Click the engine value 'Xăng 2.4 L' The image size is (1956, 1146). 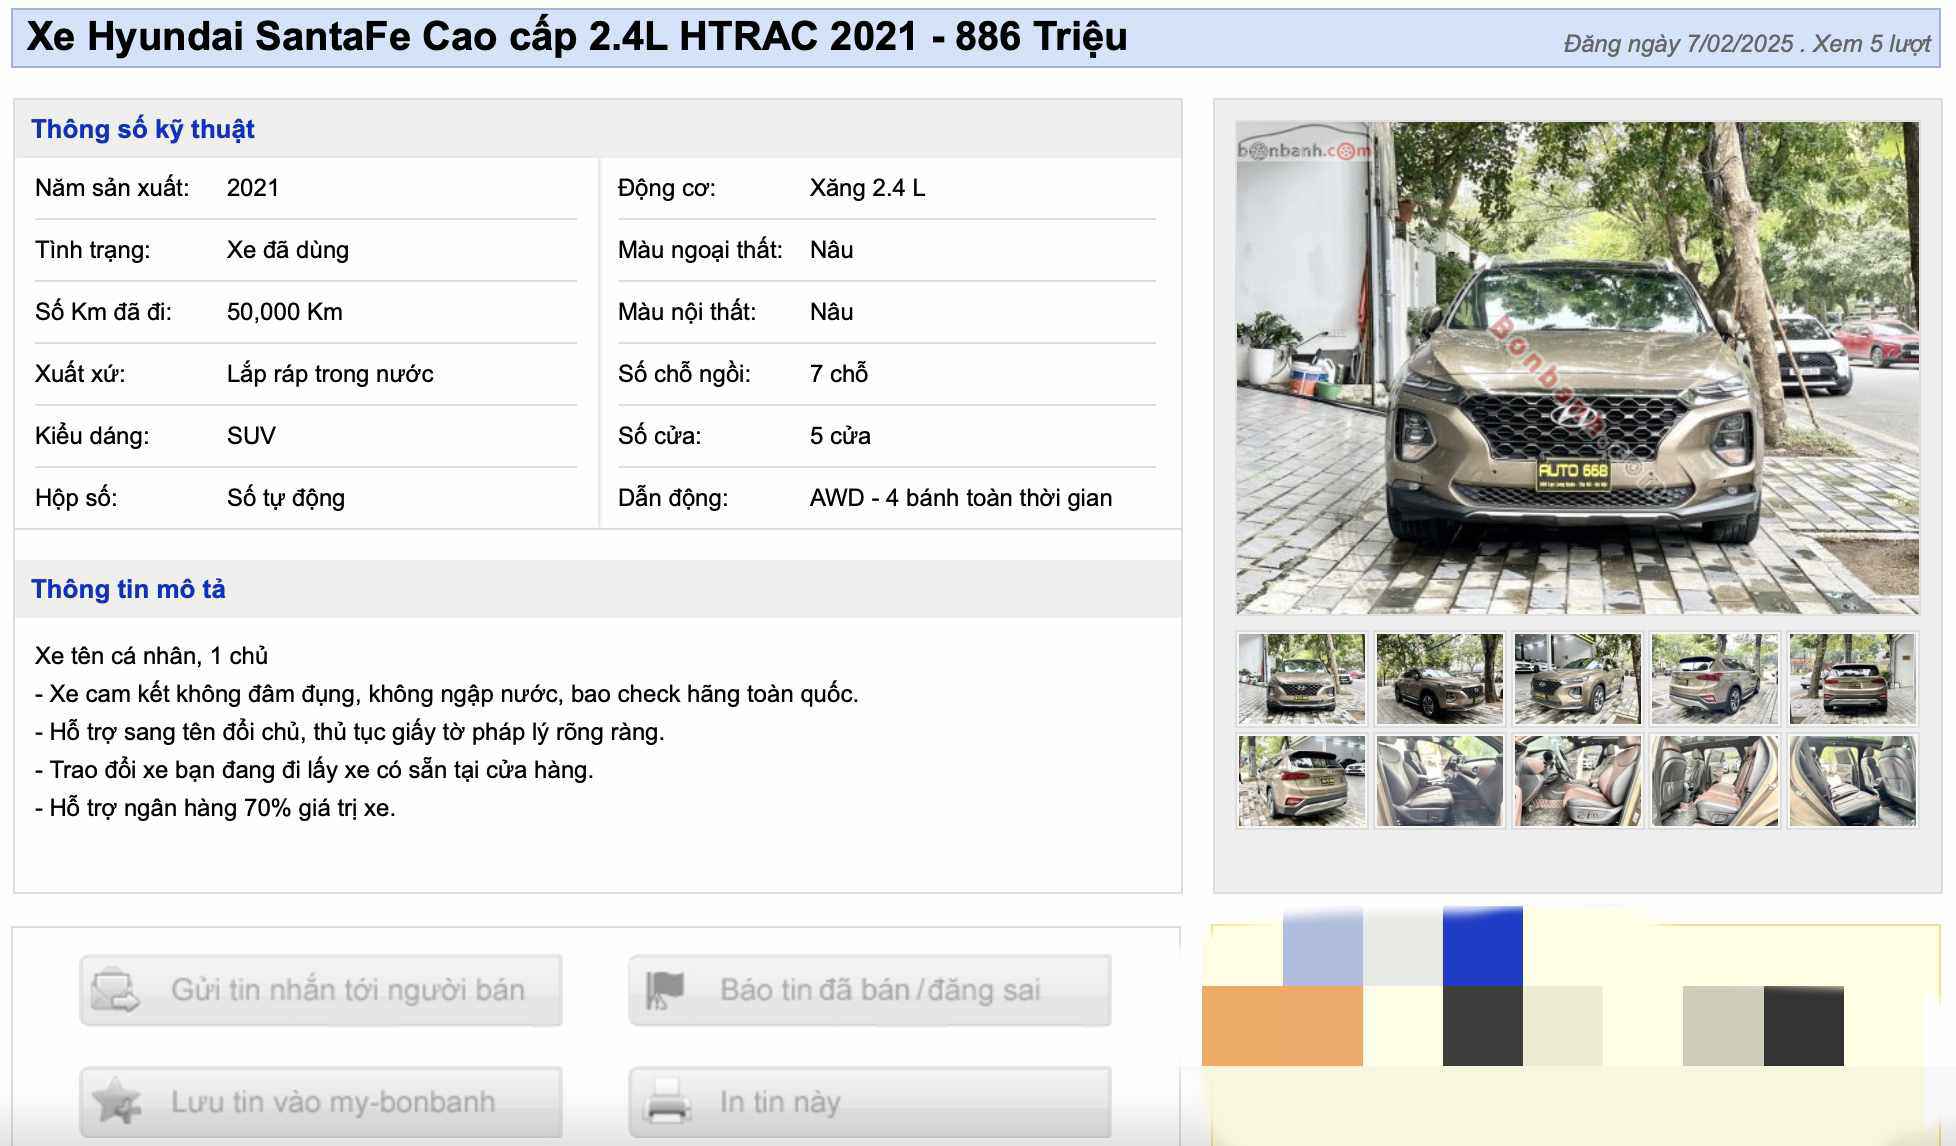coord(868,188)
